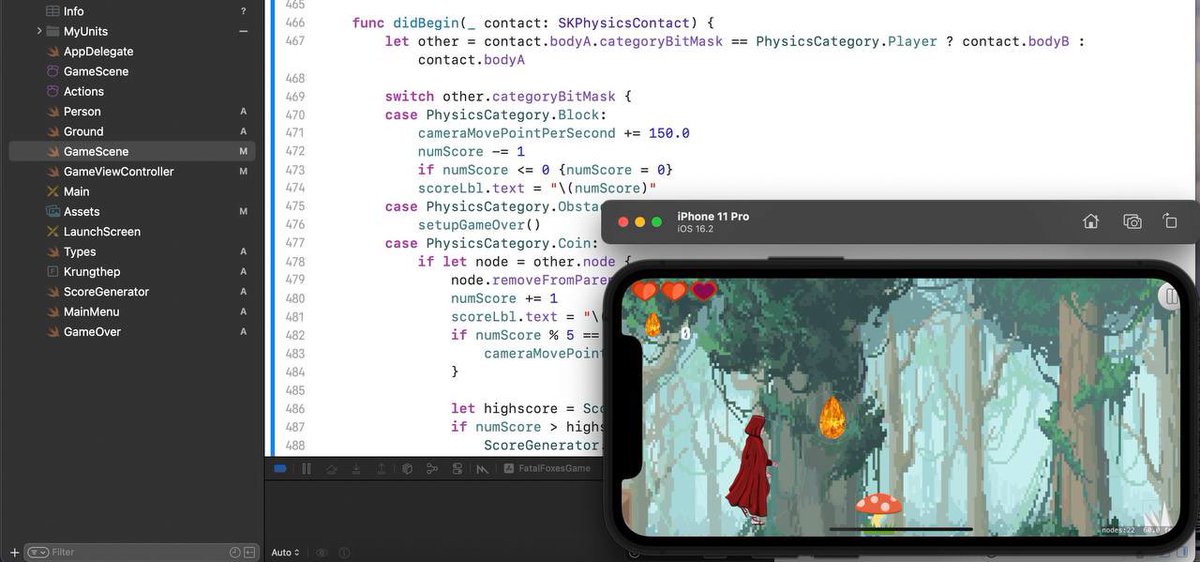Toggle breakpoints with the blue debug bar icon
This screenshot has width=1200, height=562.
280,468
